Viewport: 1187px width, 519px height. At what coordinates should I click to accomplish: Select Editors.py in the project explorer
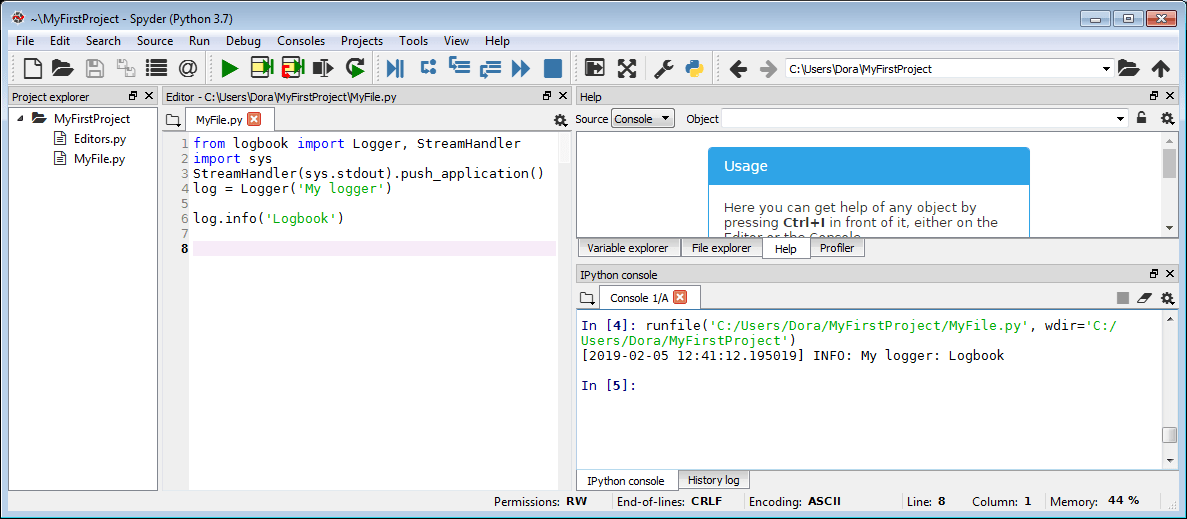click(100, 139)
